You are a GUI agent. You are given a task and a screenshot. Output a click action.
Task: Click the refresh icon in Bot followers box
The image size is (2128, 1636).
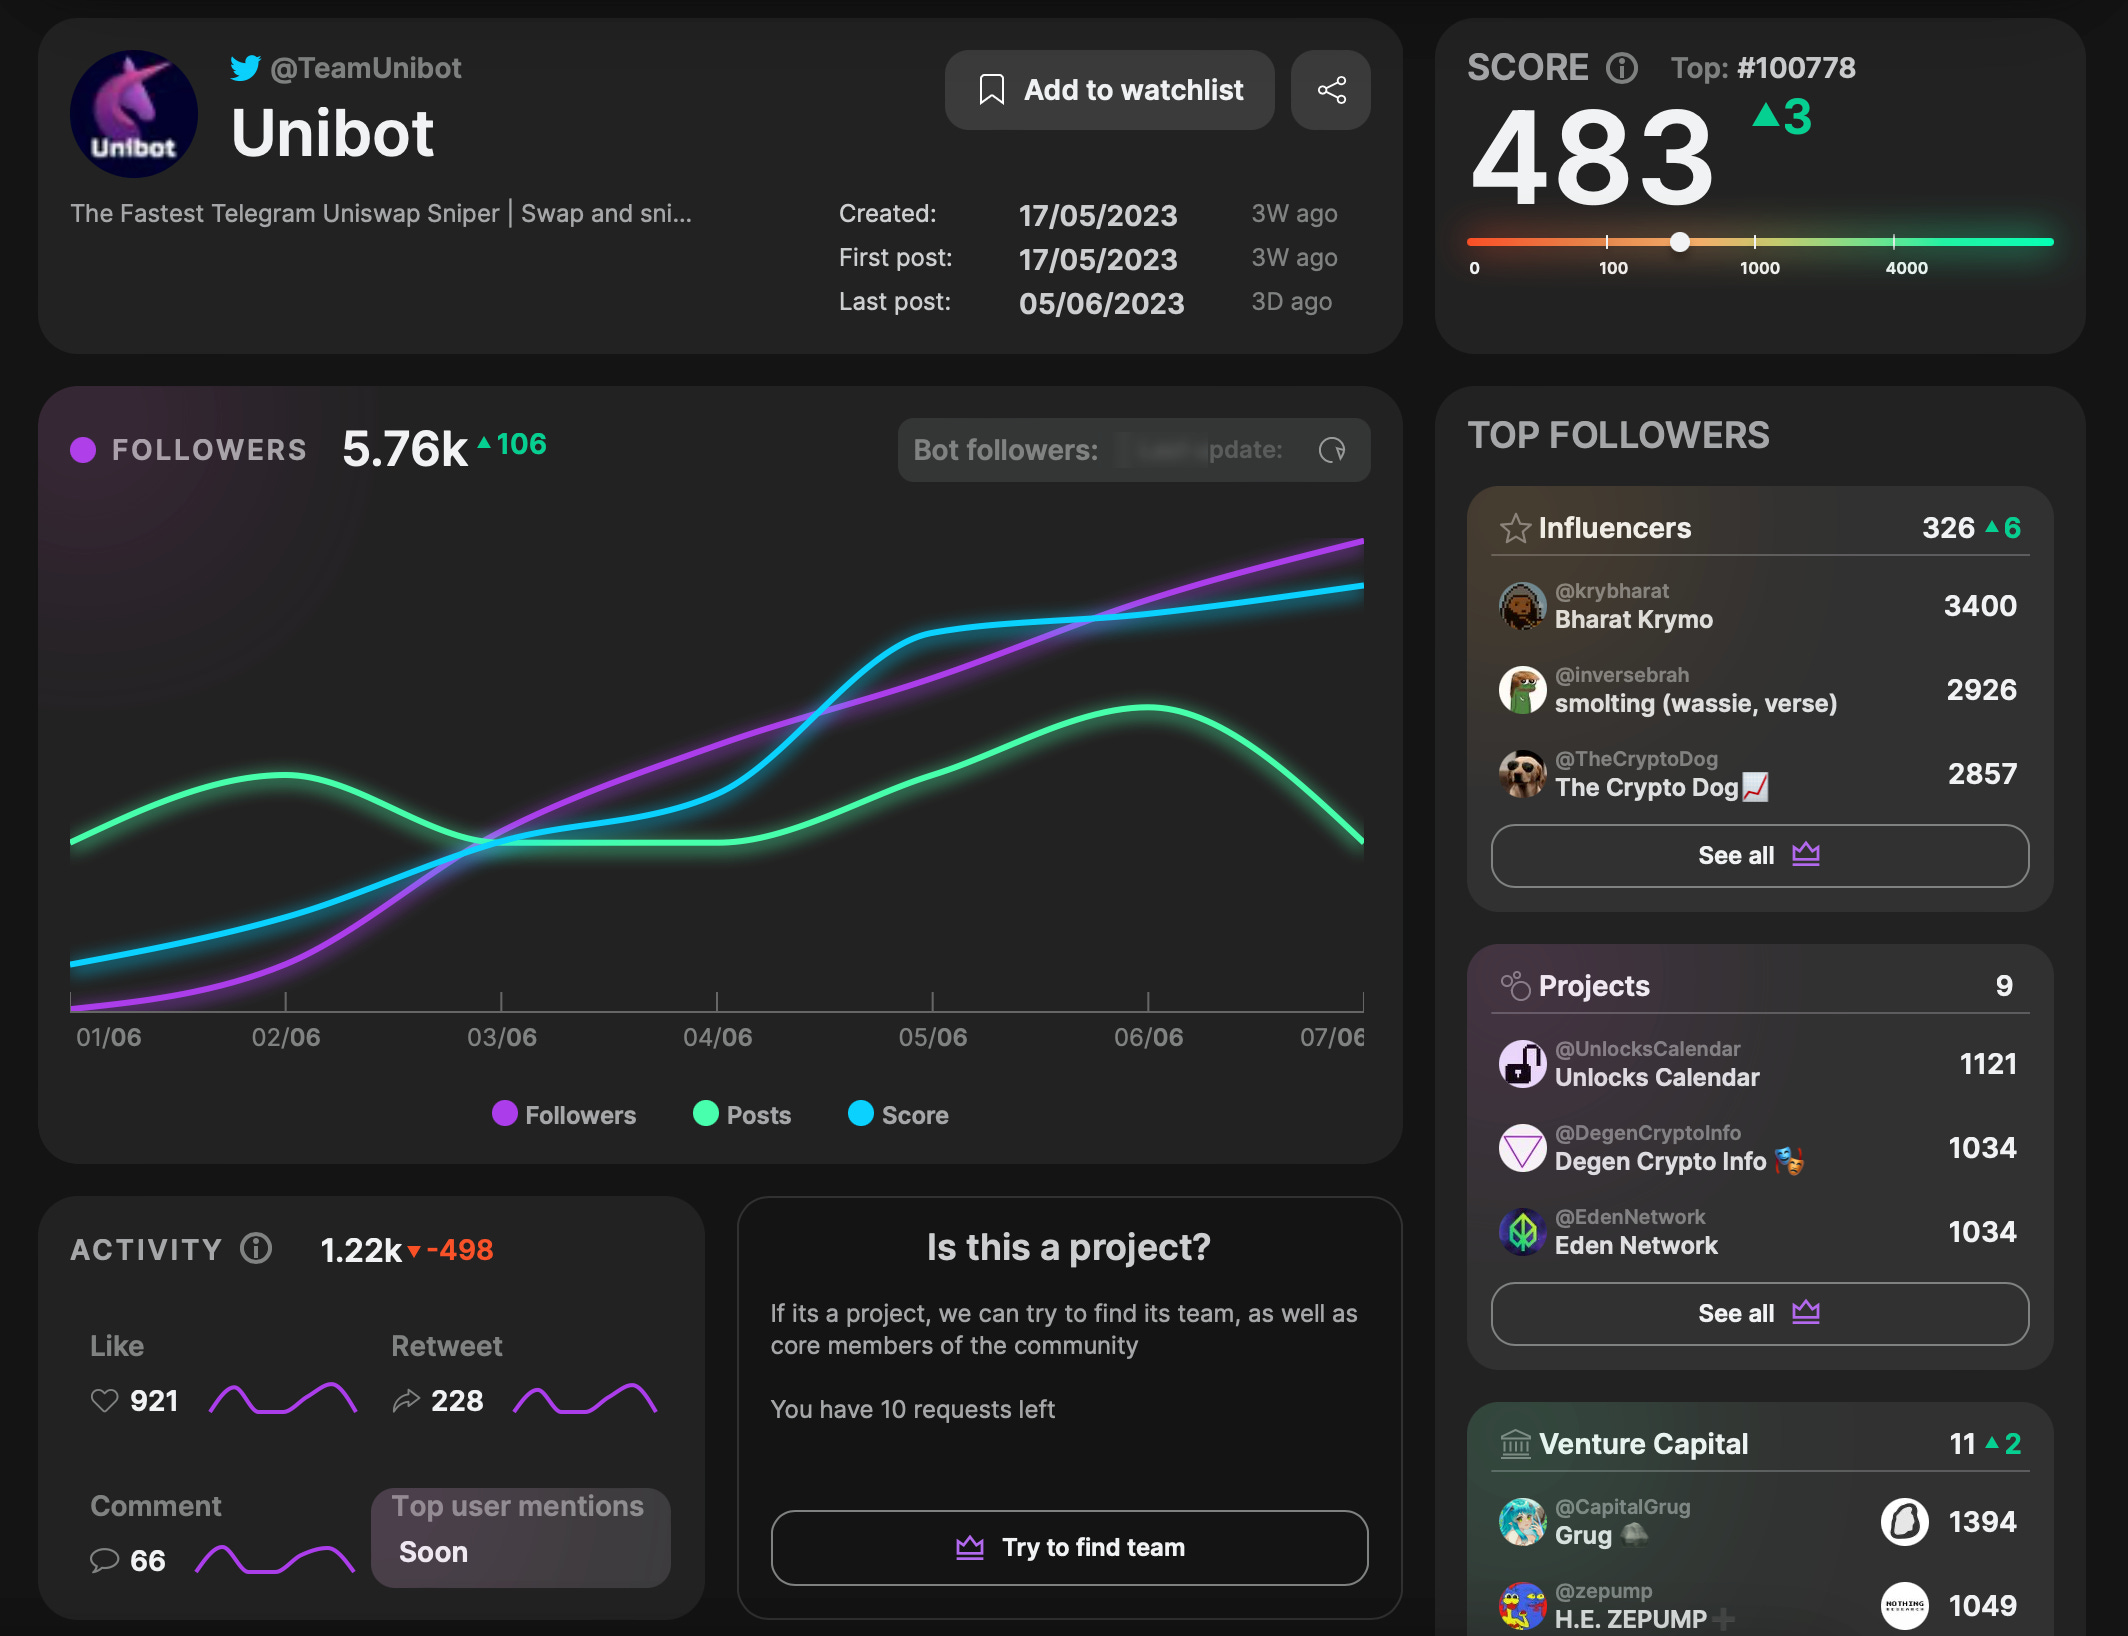[1332, 450]
